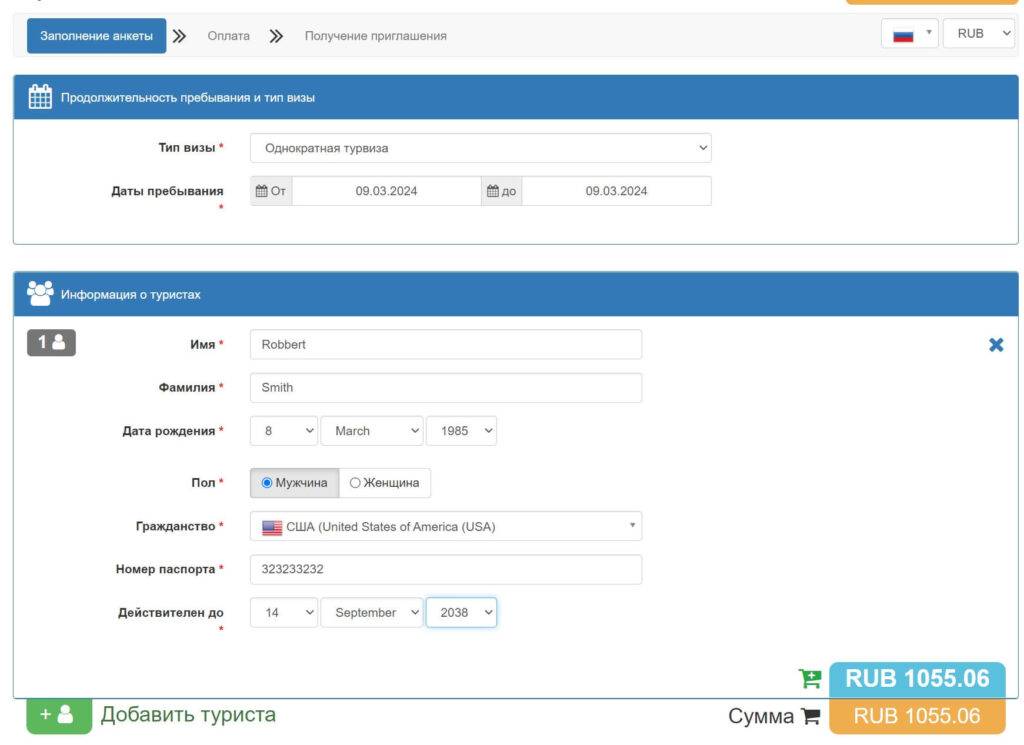Open the Гражданство country dropdown

click(445, 527)
